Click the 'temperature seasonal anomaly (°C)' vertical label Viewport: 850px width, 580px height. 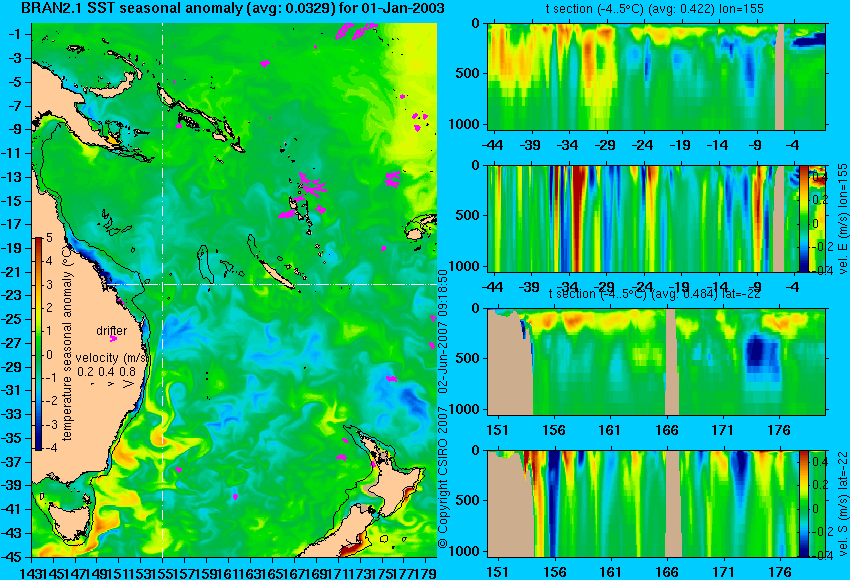(x=67, y=342)
